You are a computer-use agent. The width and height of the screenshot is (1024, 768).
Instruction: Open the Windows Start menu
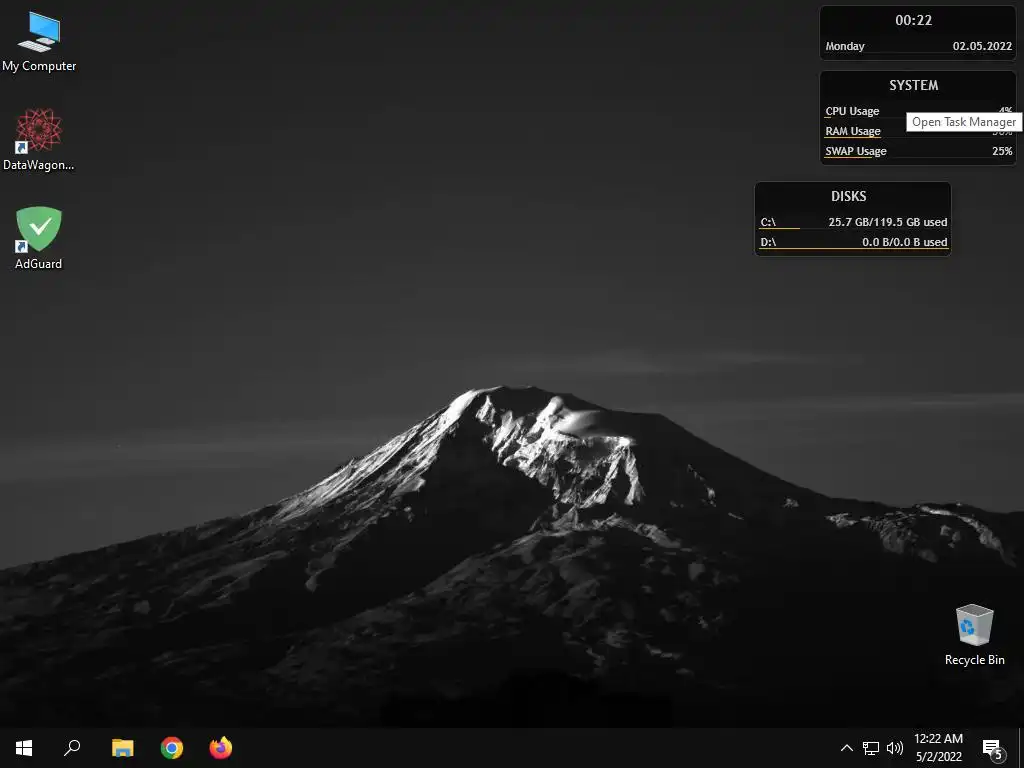[24, 748]
